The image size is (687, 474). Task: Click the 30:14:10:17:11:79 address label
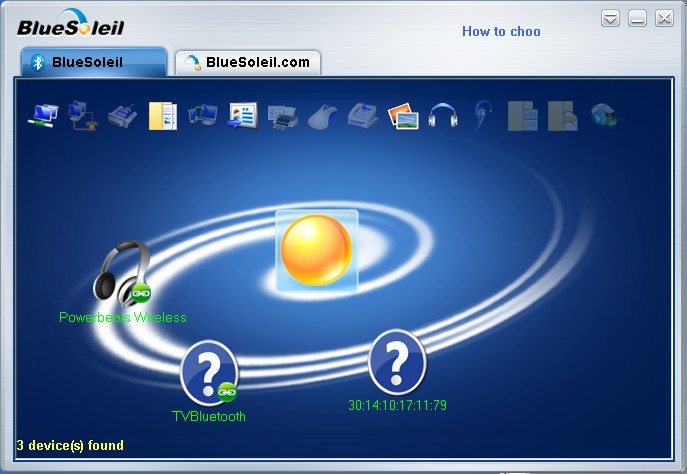397,405
